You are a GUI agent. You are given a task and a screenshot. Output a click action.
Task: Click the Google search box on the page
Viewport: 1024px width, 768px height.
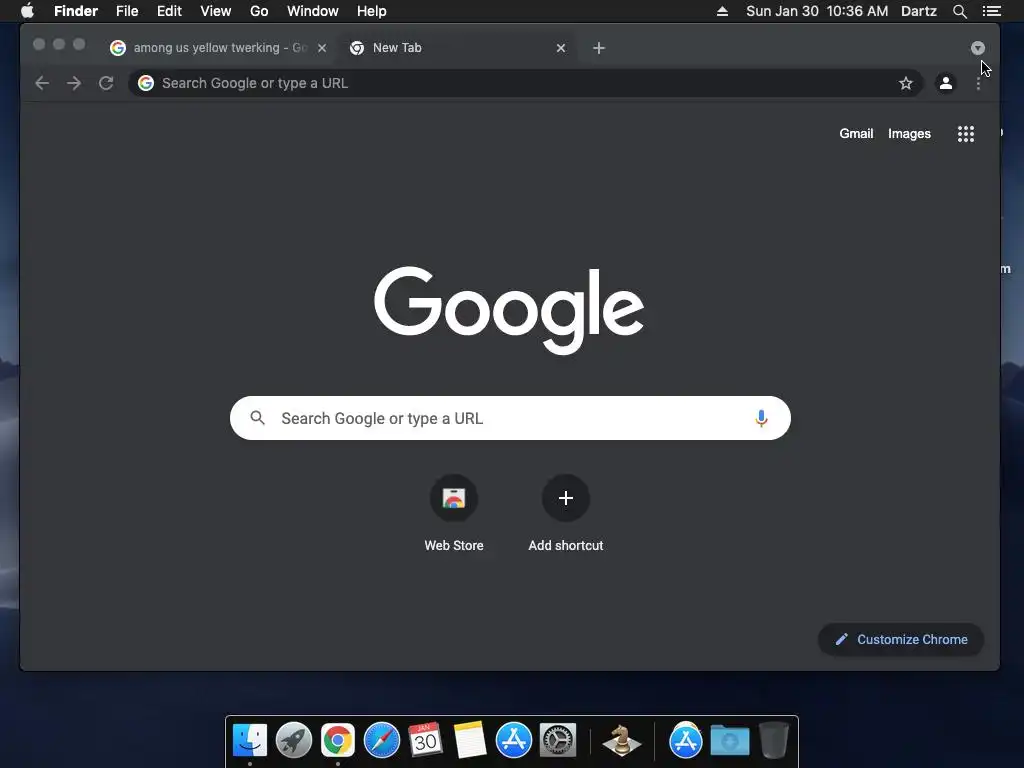click(x=510, y=418)
